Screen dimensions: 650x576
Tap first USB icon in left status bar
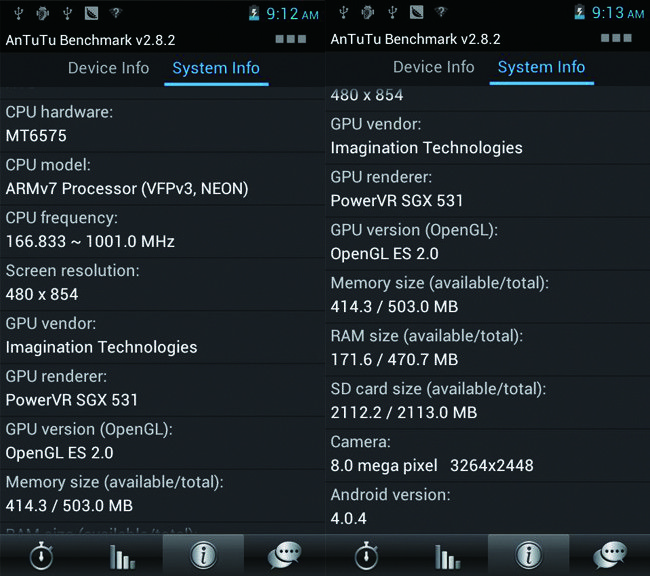[x=18, y=13]
